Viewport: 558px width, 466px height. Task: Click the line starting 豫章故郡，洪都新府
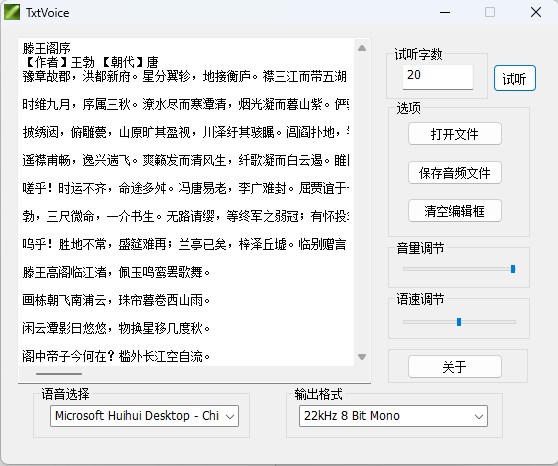pos(184,76)
